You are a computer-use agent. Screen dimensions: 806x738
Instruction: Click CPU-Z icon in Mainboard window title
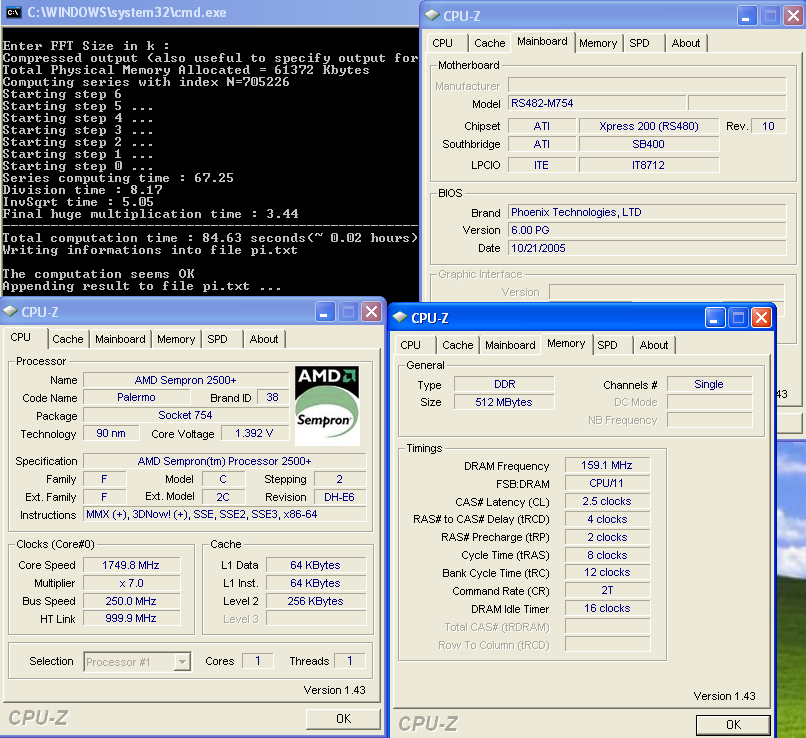433,15
